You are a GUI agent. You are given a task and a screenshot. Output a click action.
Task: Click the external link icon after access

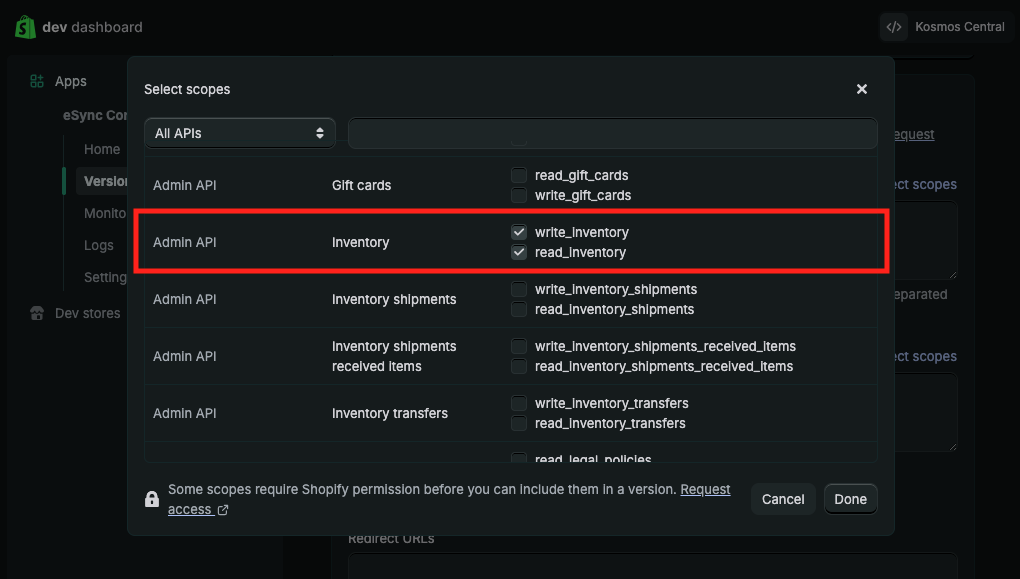[x=223, y=510]
